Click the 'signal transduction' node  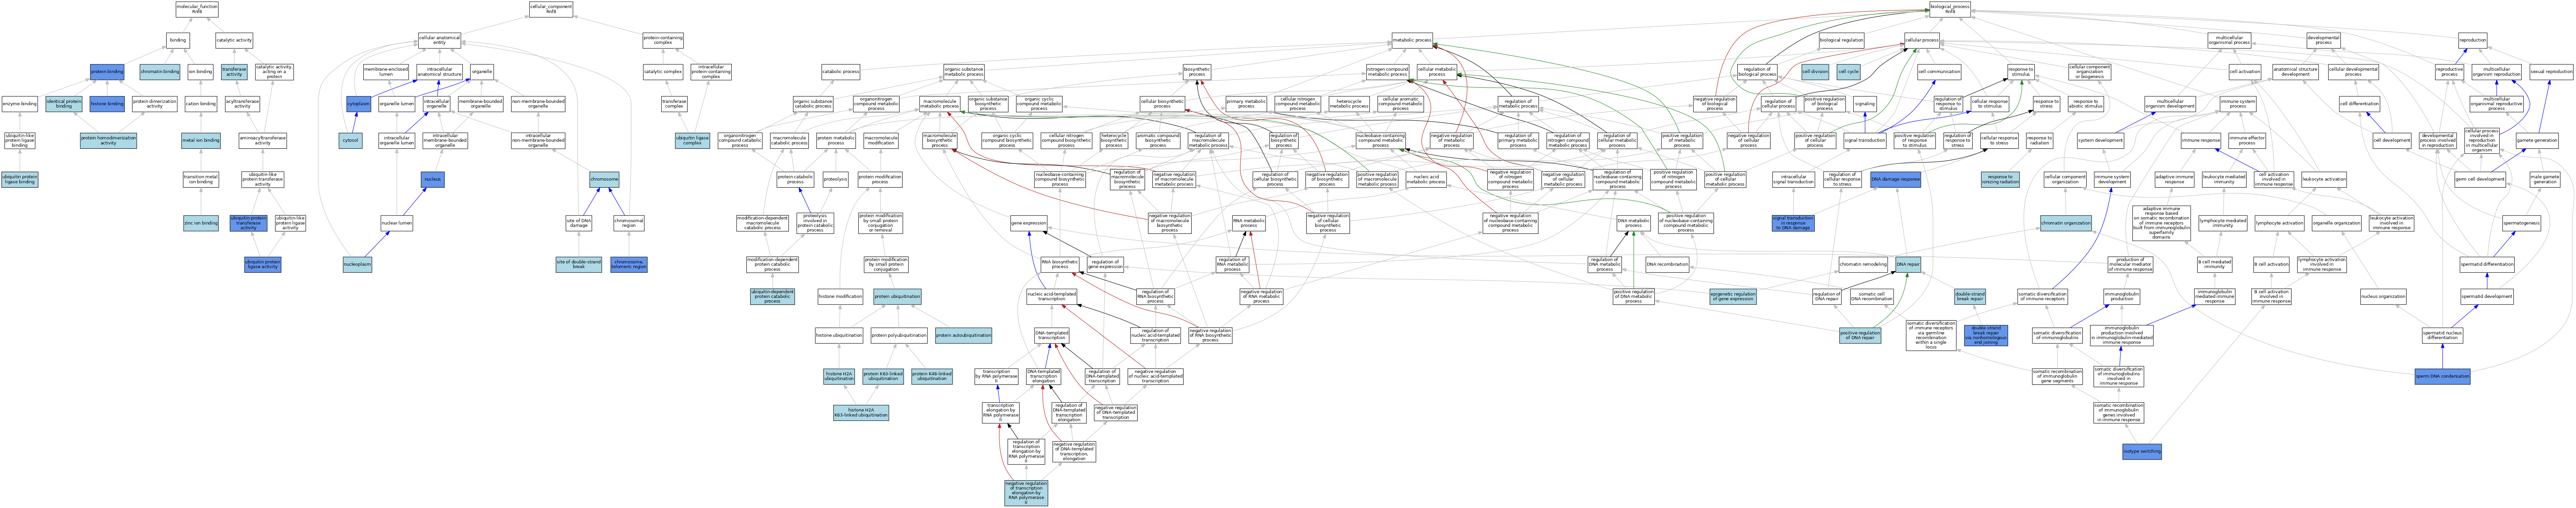coord(1864,140)
